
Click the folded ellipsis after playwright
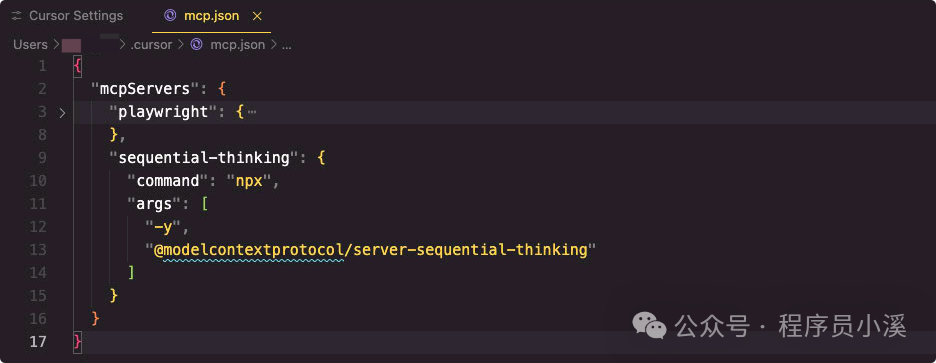251,112
